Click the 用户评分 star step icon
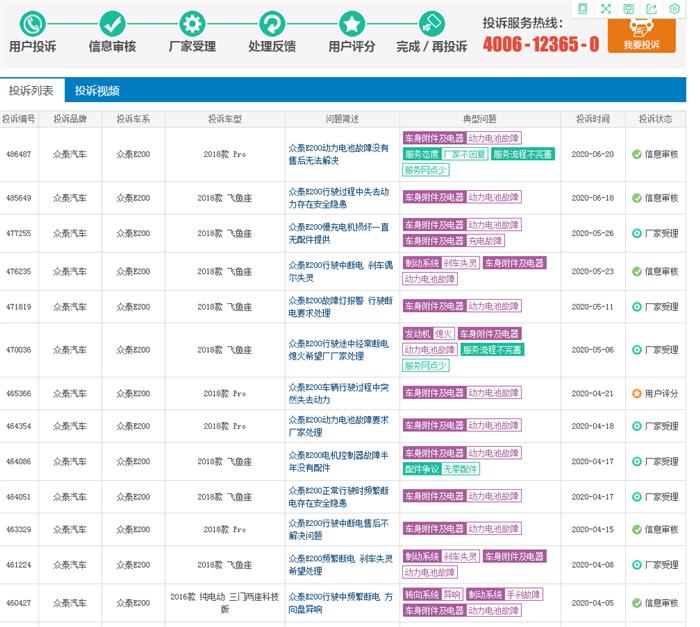 (x=352, y=23)
